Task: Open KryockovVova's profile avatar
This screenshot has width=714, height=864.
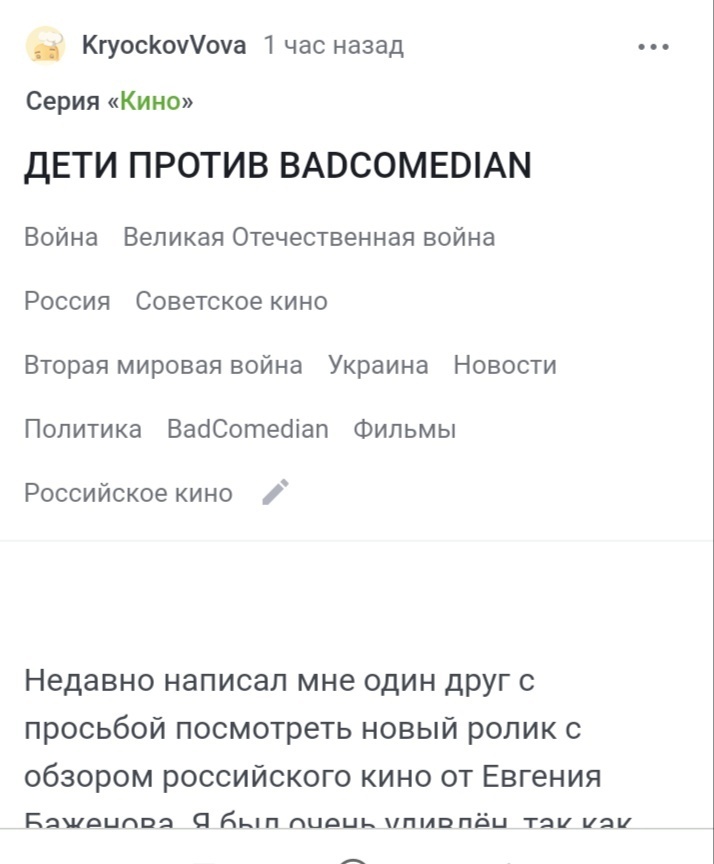Action: click(x=46, y=46)
